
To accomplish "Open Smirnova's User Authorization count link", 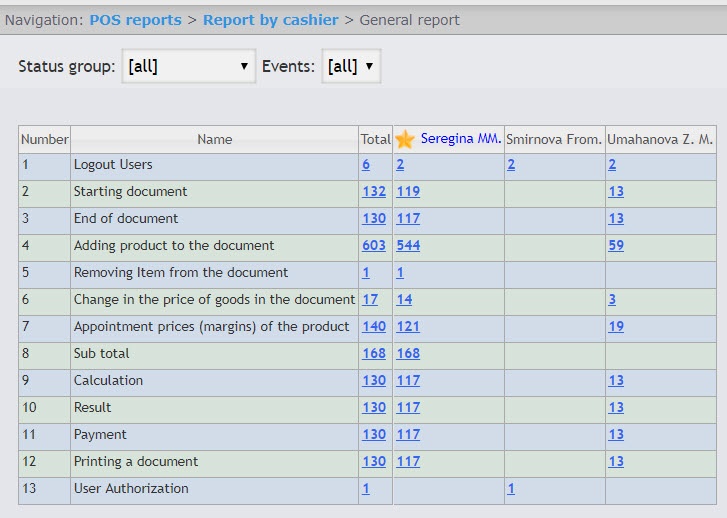I will (511, 488).
